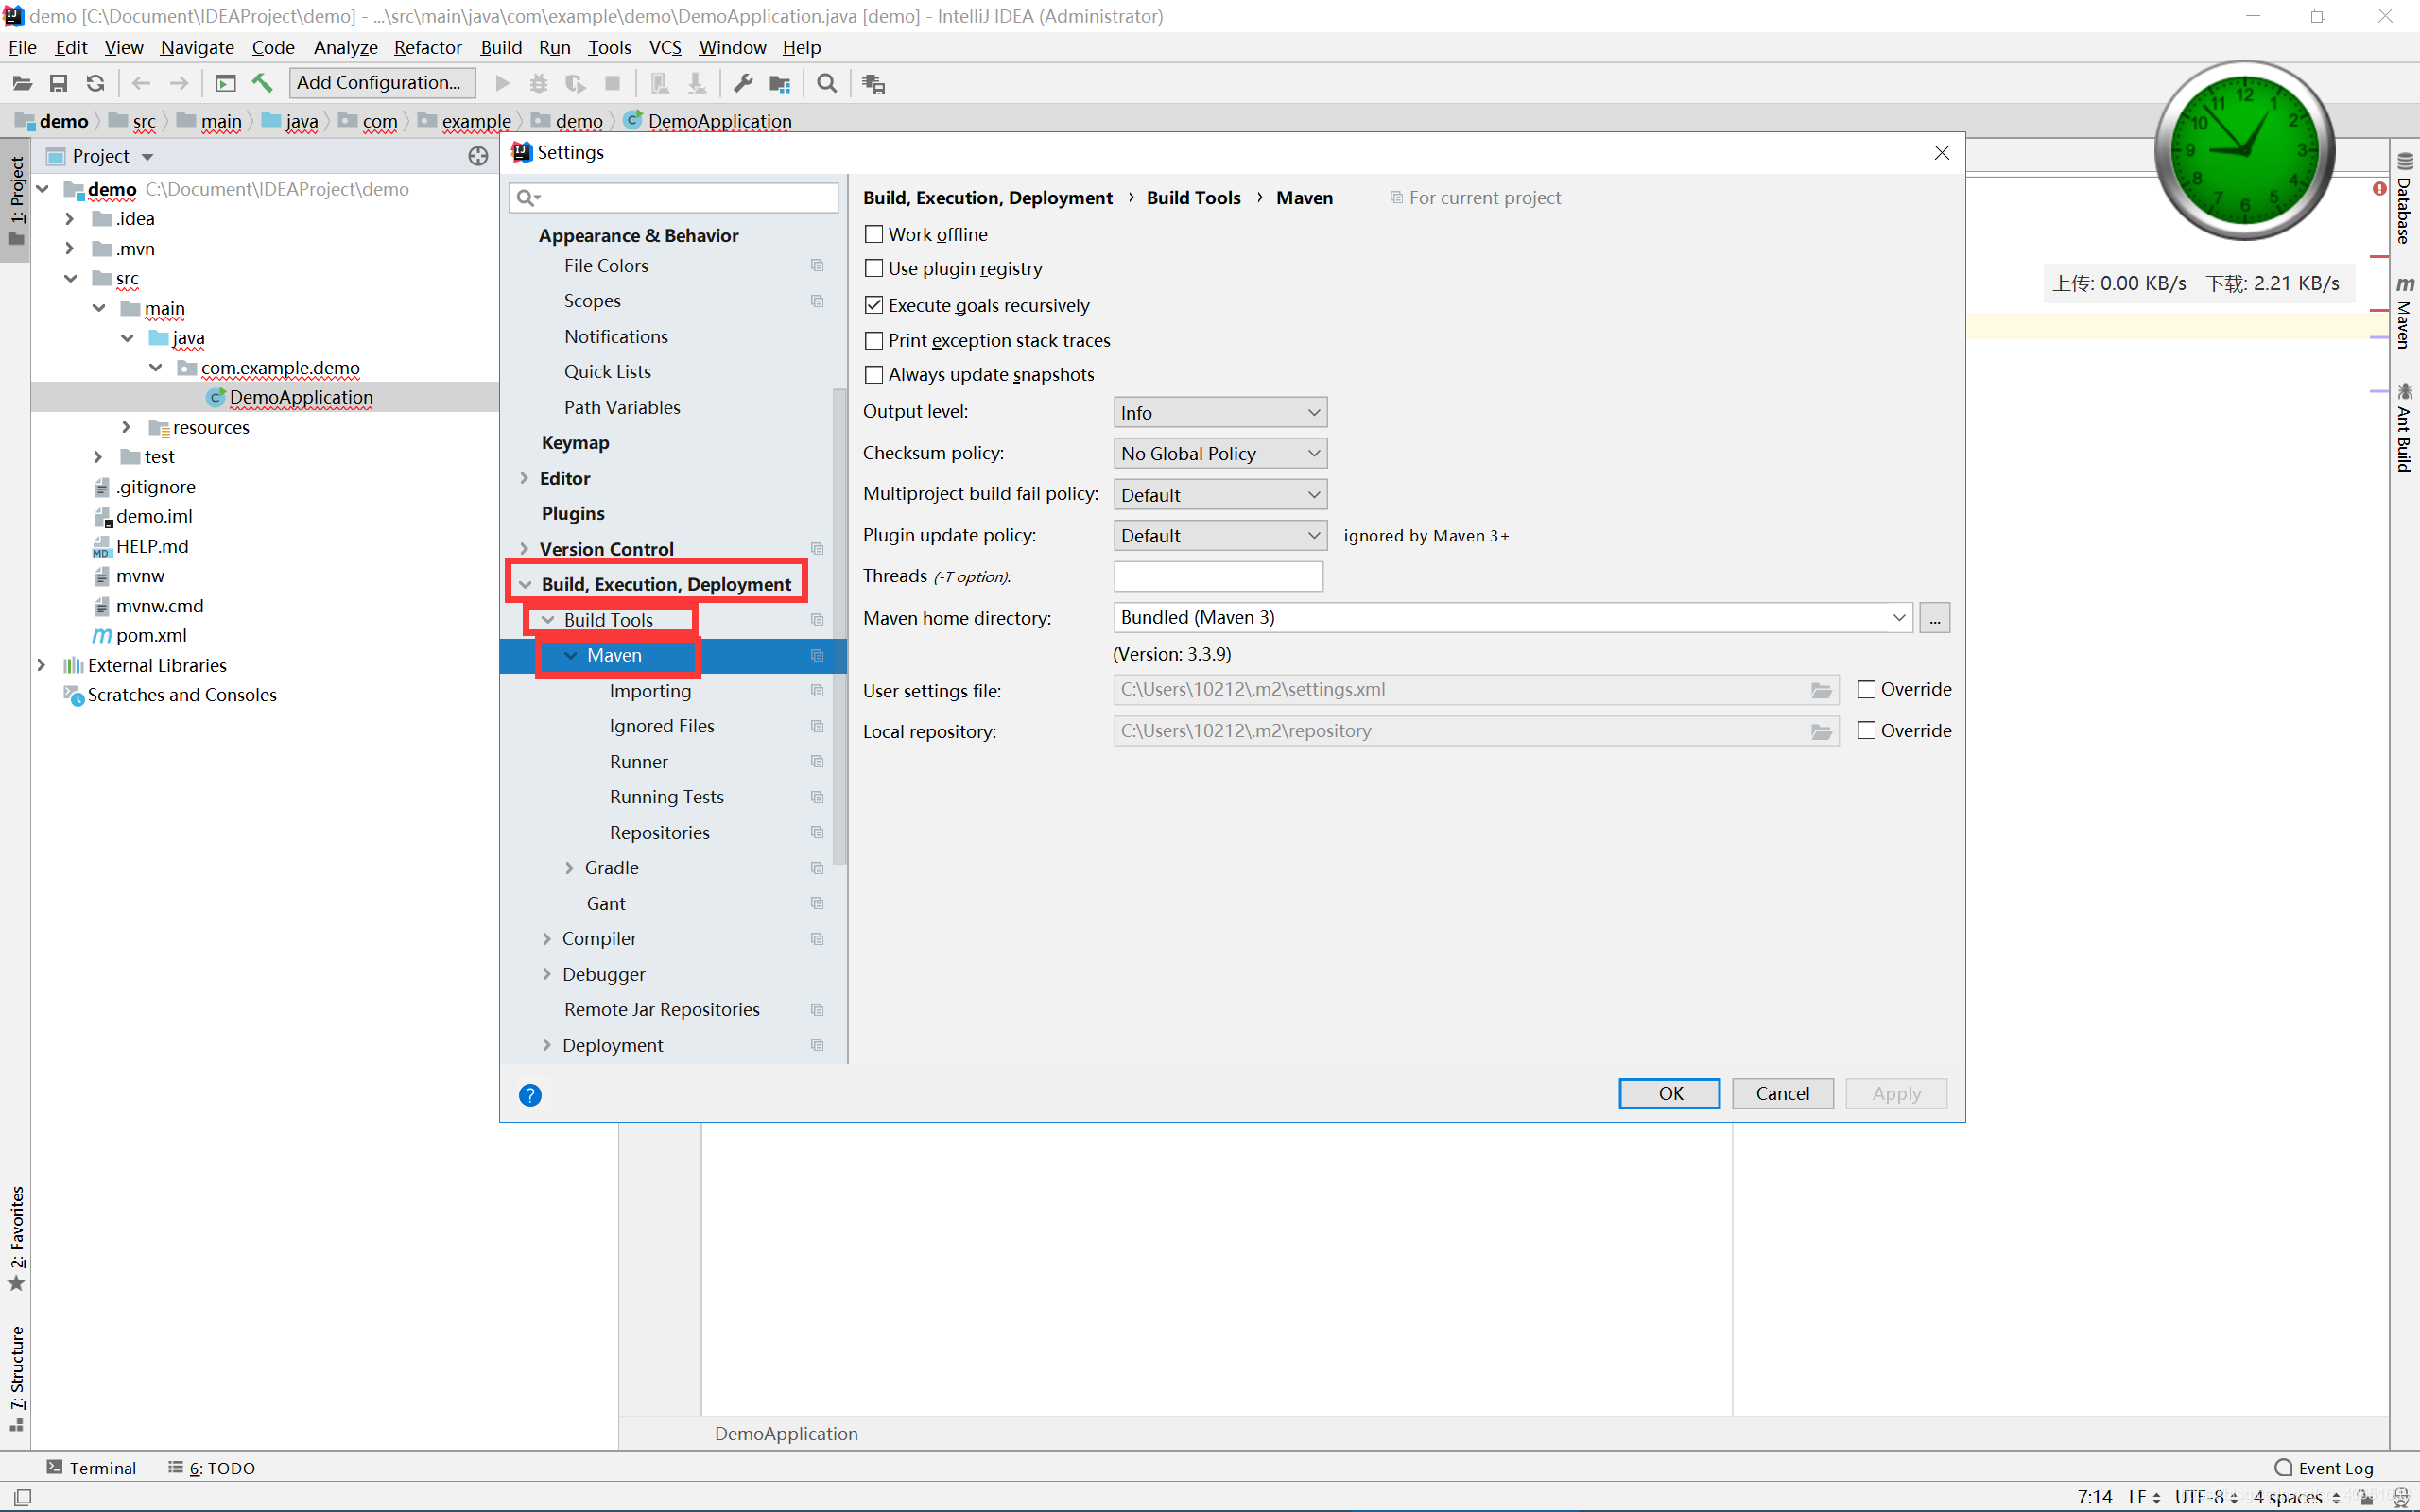2420x1512 pixels.
Task: Open Settings via wrench toolbar icon
Action: tap(743, 83)
